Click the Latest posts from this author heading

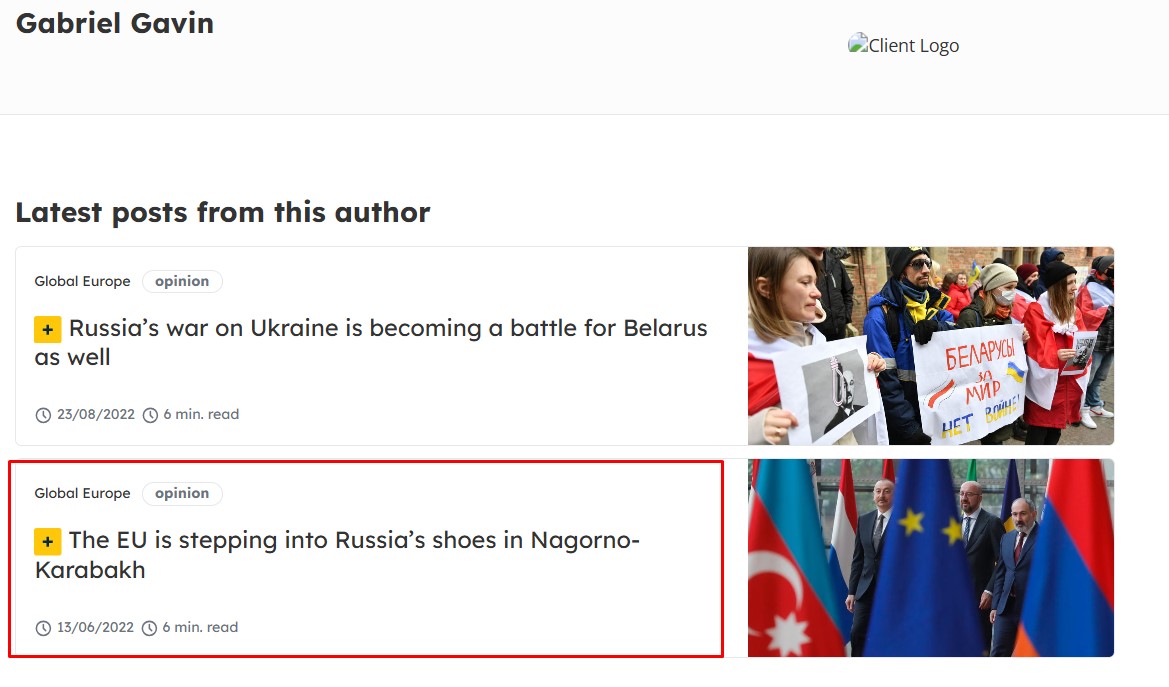(223, 213)
